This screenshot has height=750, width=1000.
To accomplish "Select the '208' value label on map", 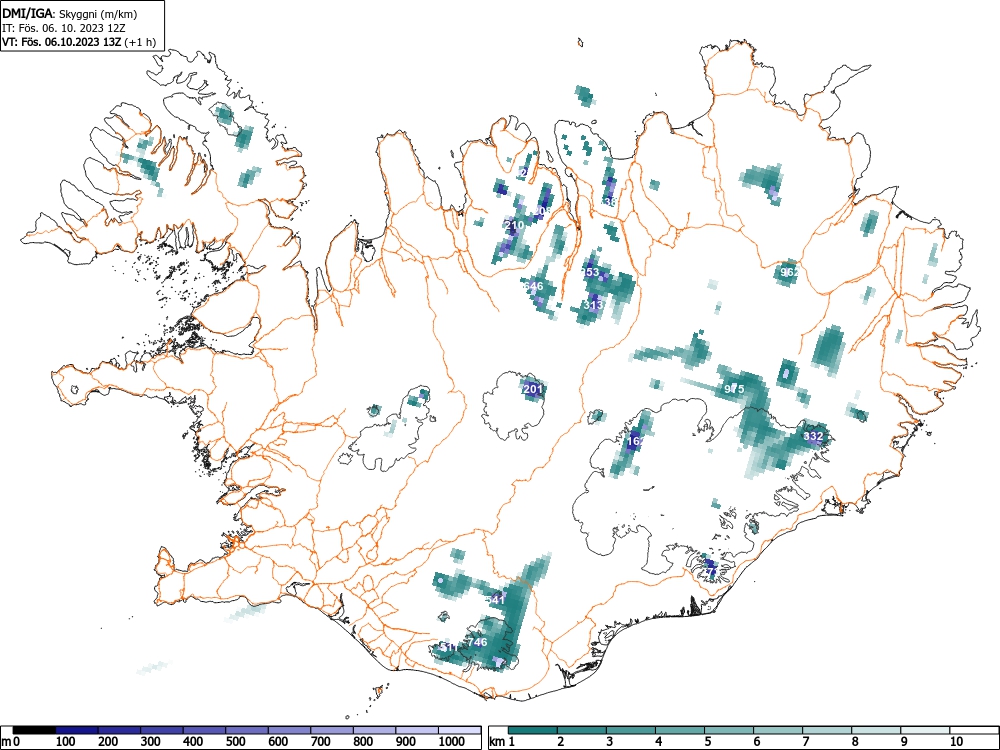I will pyautogui.click(x=542, y=210).
